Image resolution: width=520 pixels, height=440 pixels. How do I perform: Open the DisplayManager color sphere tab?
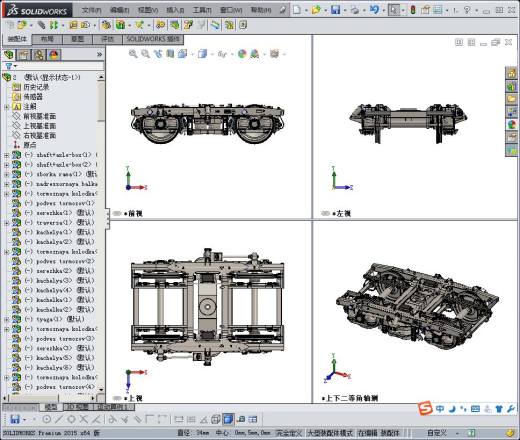[x=54, y=55]
